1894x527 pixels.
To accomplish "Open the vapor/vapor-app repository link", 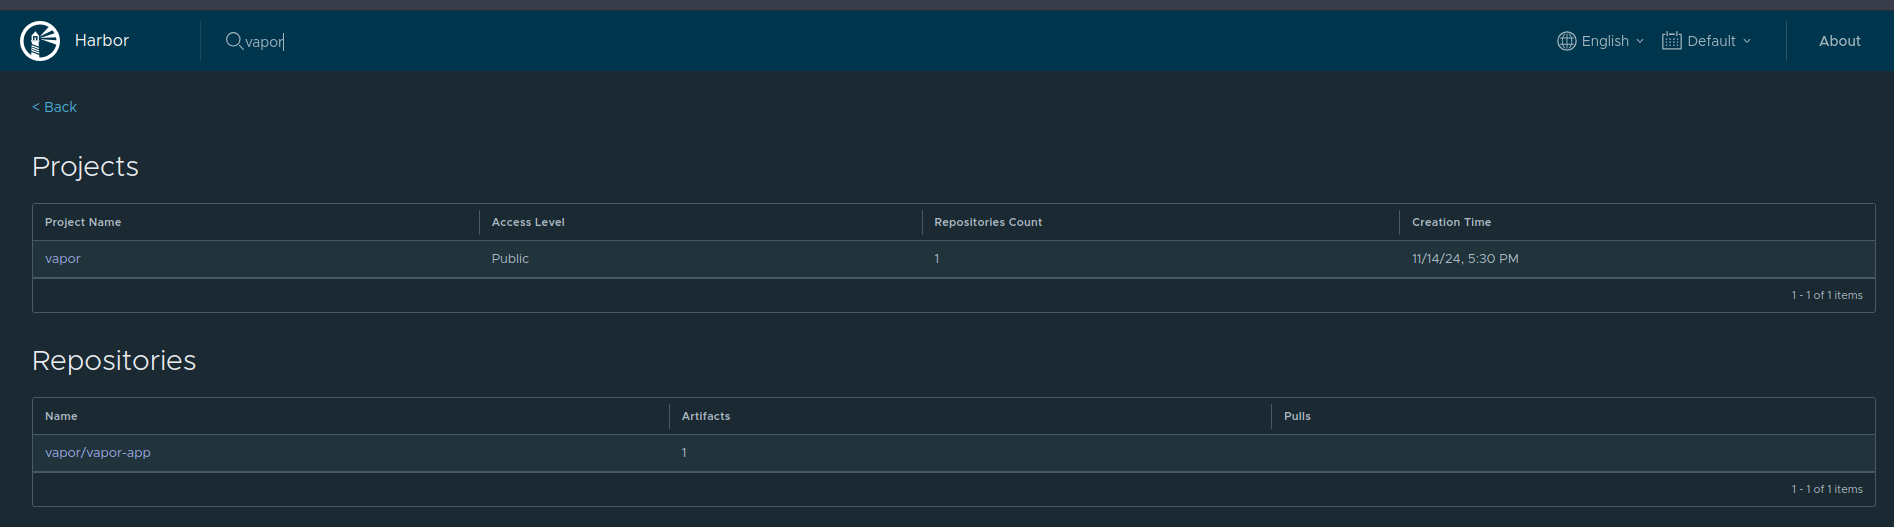I will pyautogui.click(x=98, y=453).
